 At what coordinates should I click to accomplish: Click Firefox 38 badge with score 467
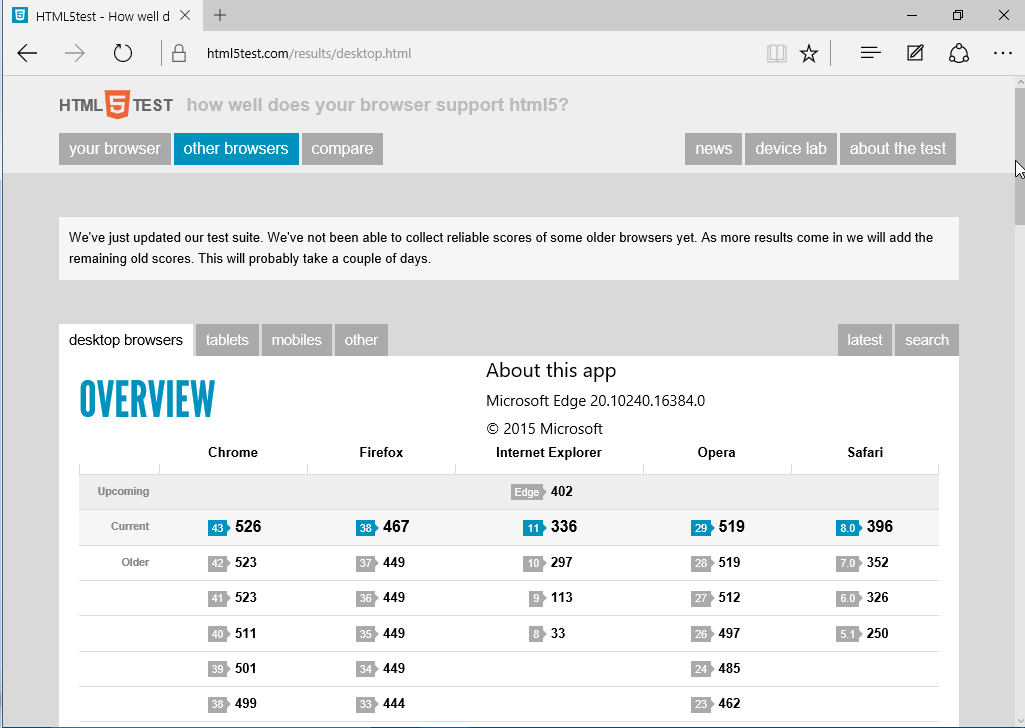click(366, 527)
